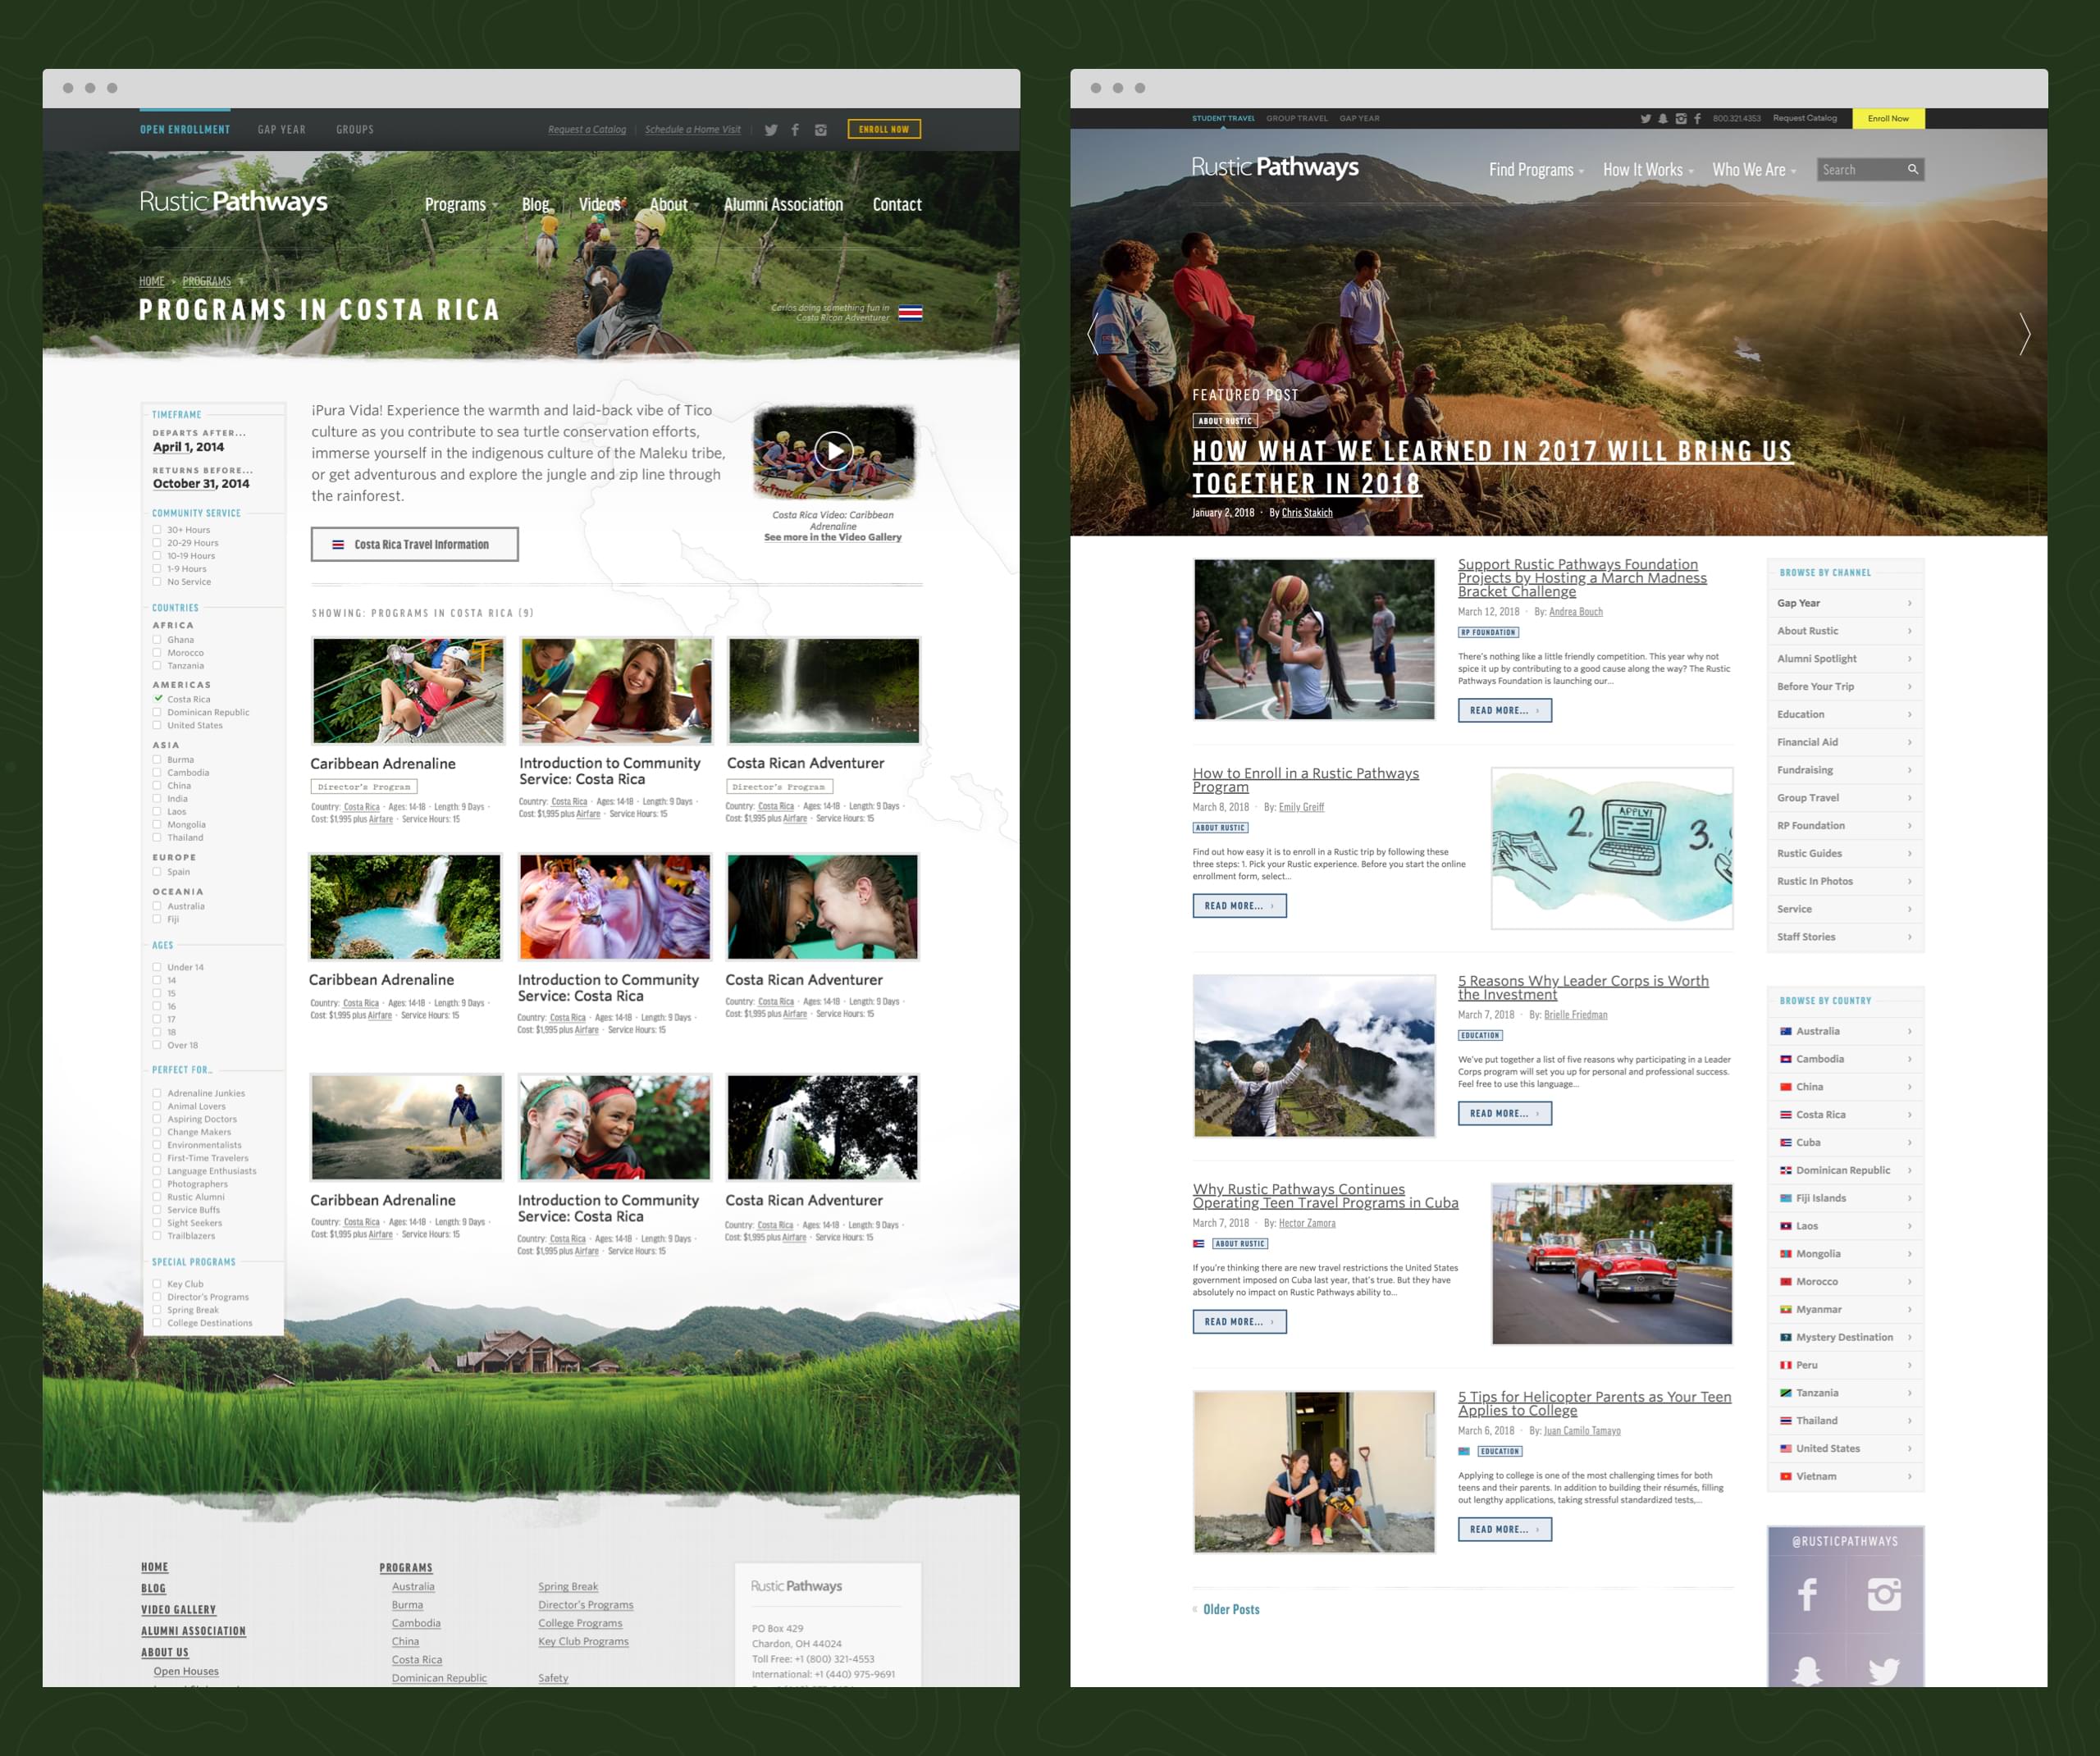This screenshot has height=1756, width=2100.
Task: Click the Costa Rica flag icon on hero banner
Action: [x=910, y=312]
